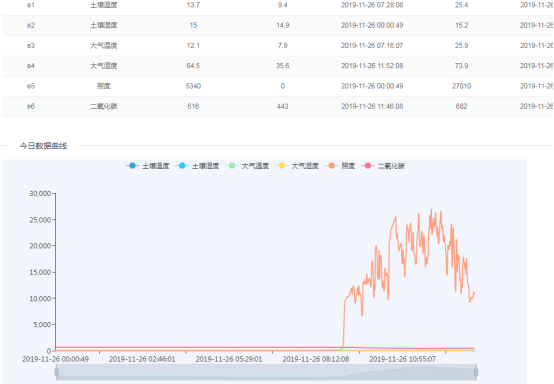Click 大气湿度 name in the e4 table row
Viewport: 554px width, 384px height.
click(x=104, y=66)
